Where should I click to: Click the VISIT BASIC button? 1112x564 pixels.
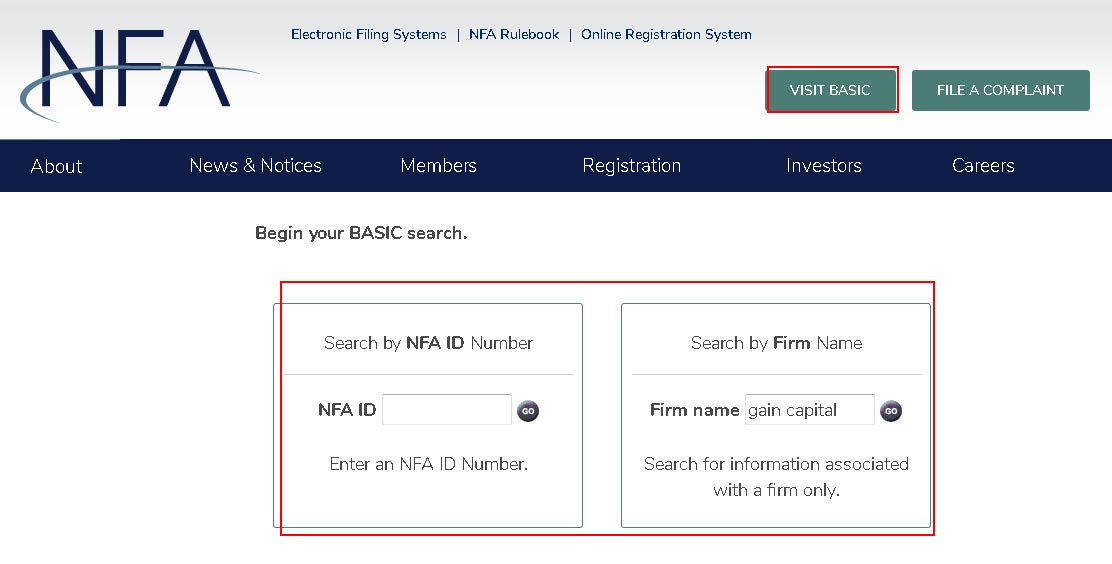(x=830, y=90)
